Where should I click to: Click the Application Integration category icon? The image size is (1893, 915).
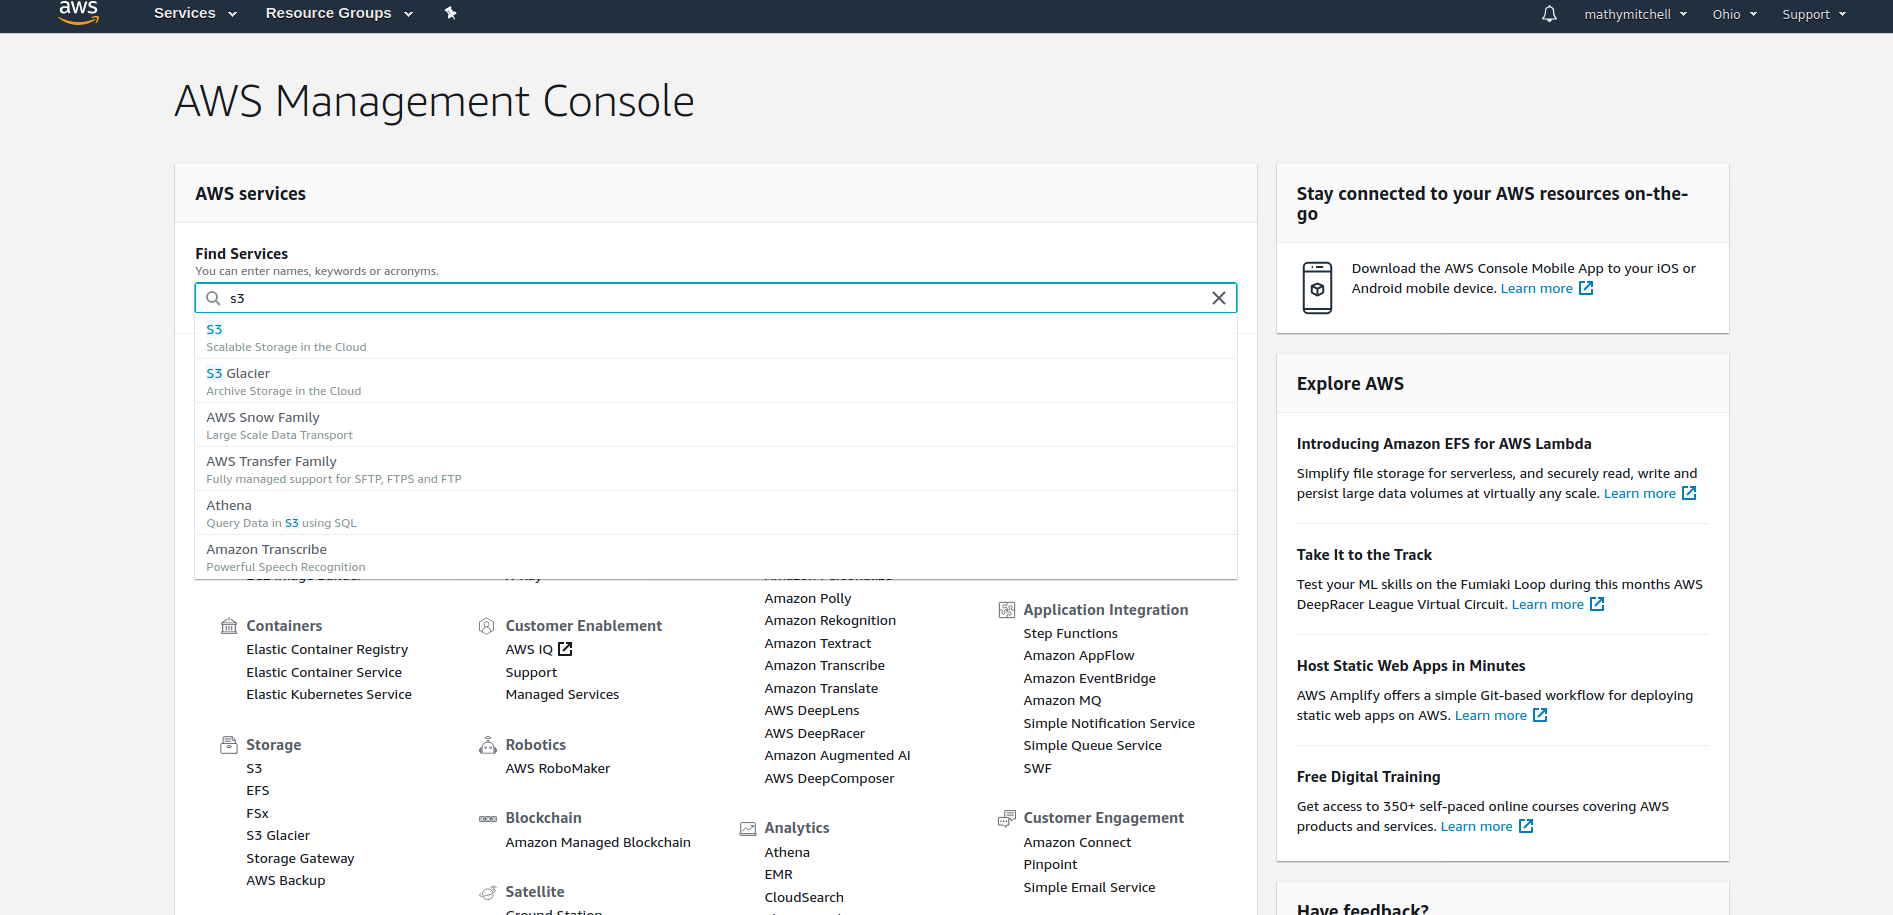coord(1006,610)
